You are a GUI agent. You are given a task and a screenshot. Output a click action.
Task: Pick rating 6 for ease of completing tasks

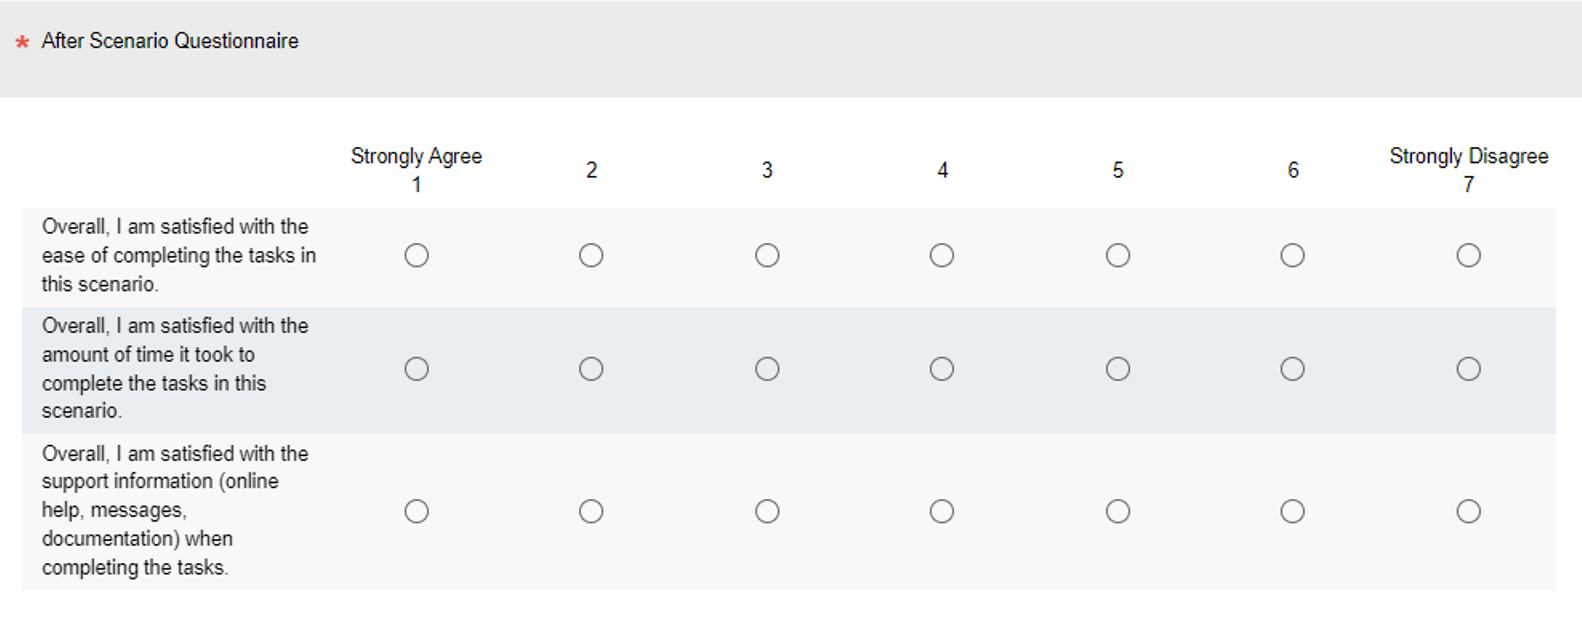click(x=1293, y=256)
